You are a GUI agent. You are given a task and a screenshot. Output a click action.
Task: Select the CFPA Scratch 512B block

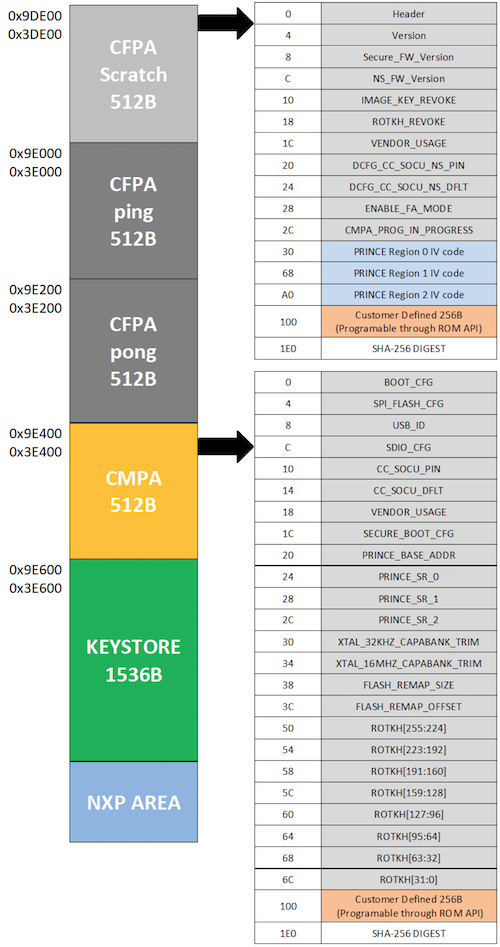click(x=133, y=74)
